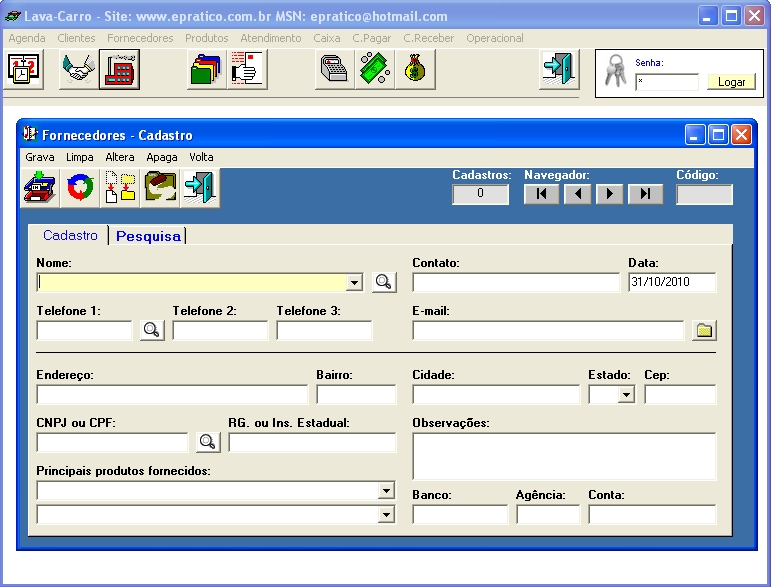Image resolution: width=772 pixels, height=587 pixels.
Task: Focus the Contato input field
Action: pyautogui.click(x=516, y=283)
